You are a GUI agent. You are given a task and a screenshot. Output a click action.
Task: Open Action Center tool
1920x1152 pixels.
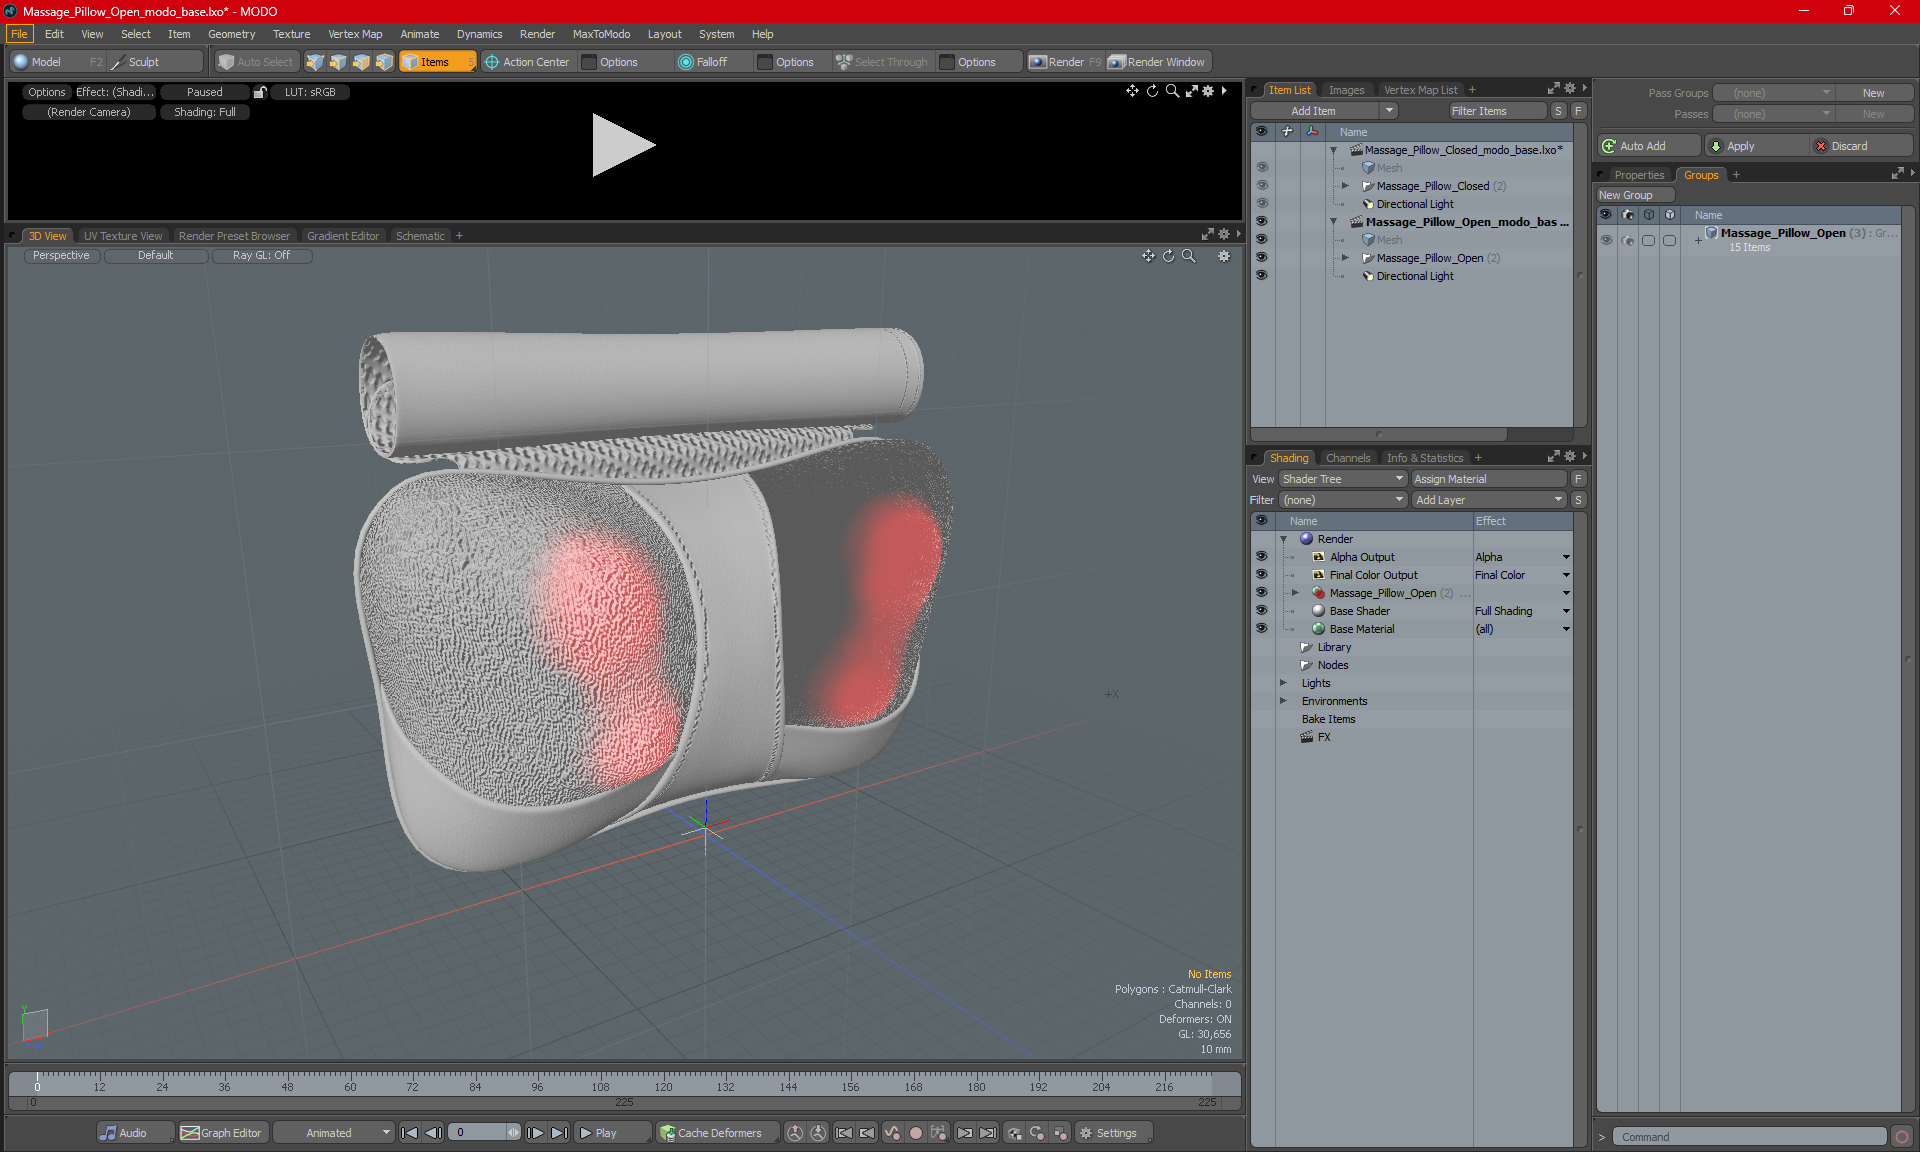[527, 62]
